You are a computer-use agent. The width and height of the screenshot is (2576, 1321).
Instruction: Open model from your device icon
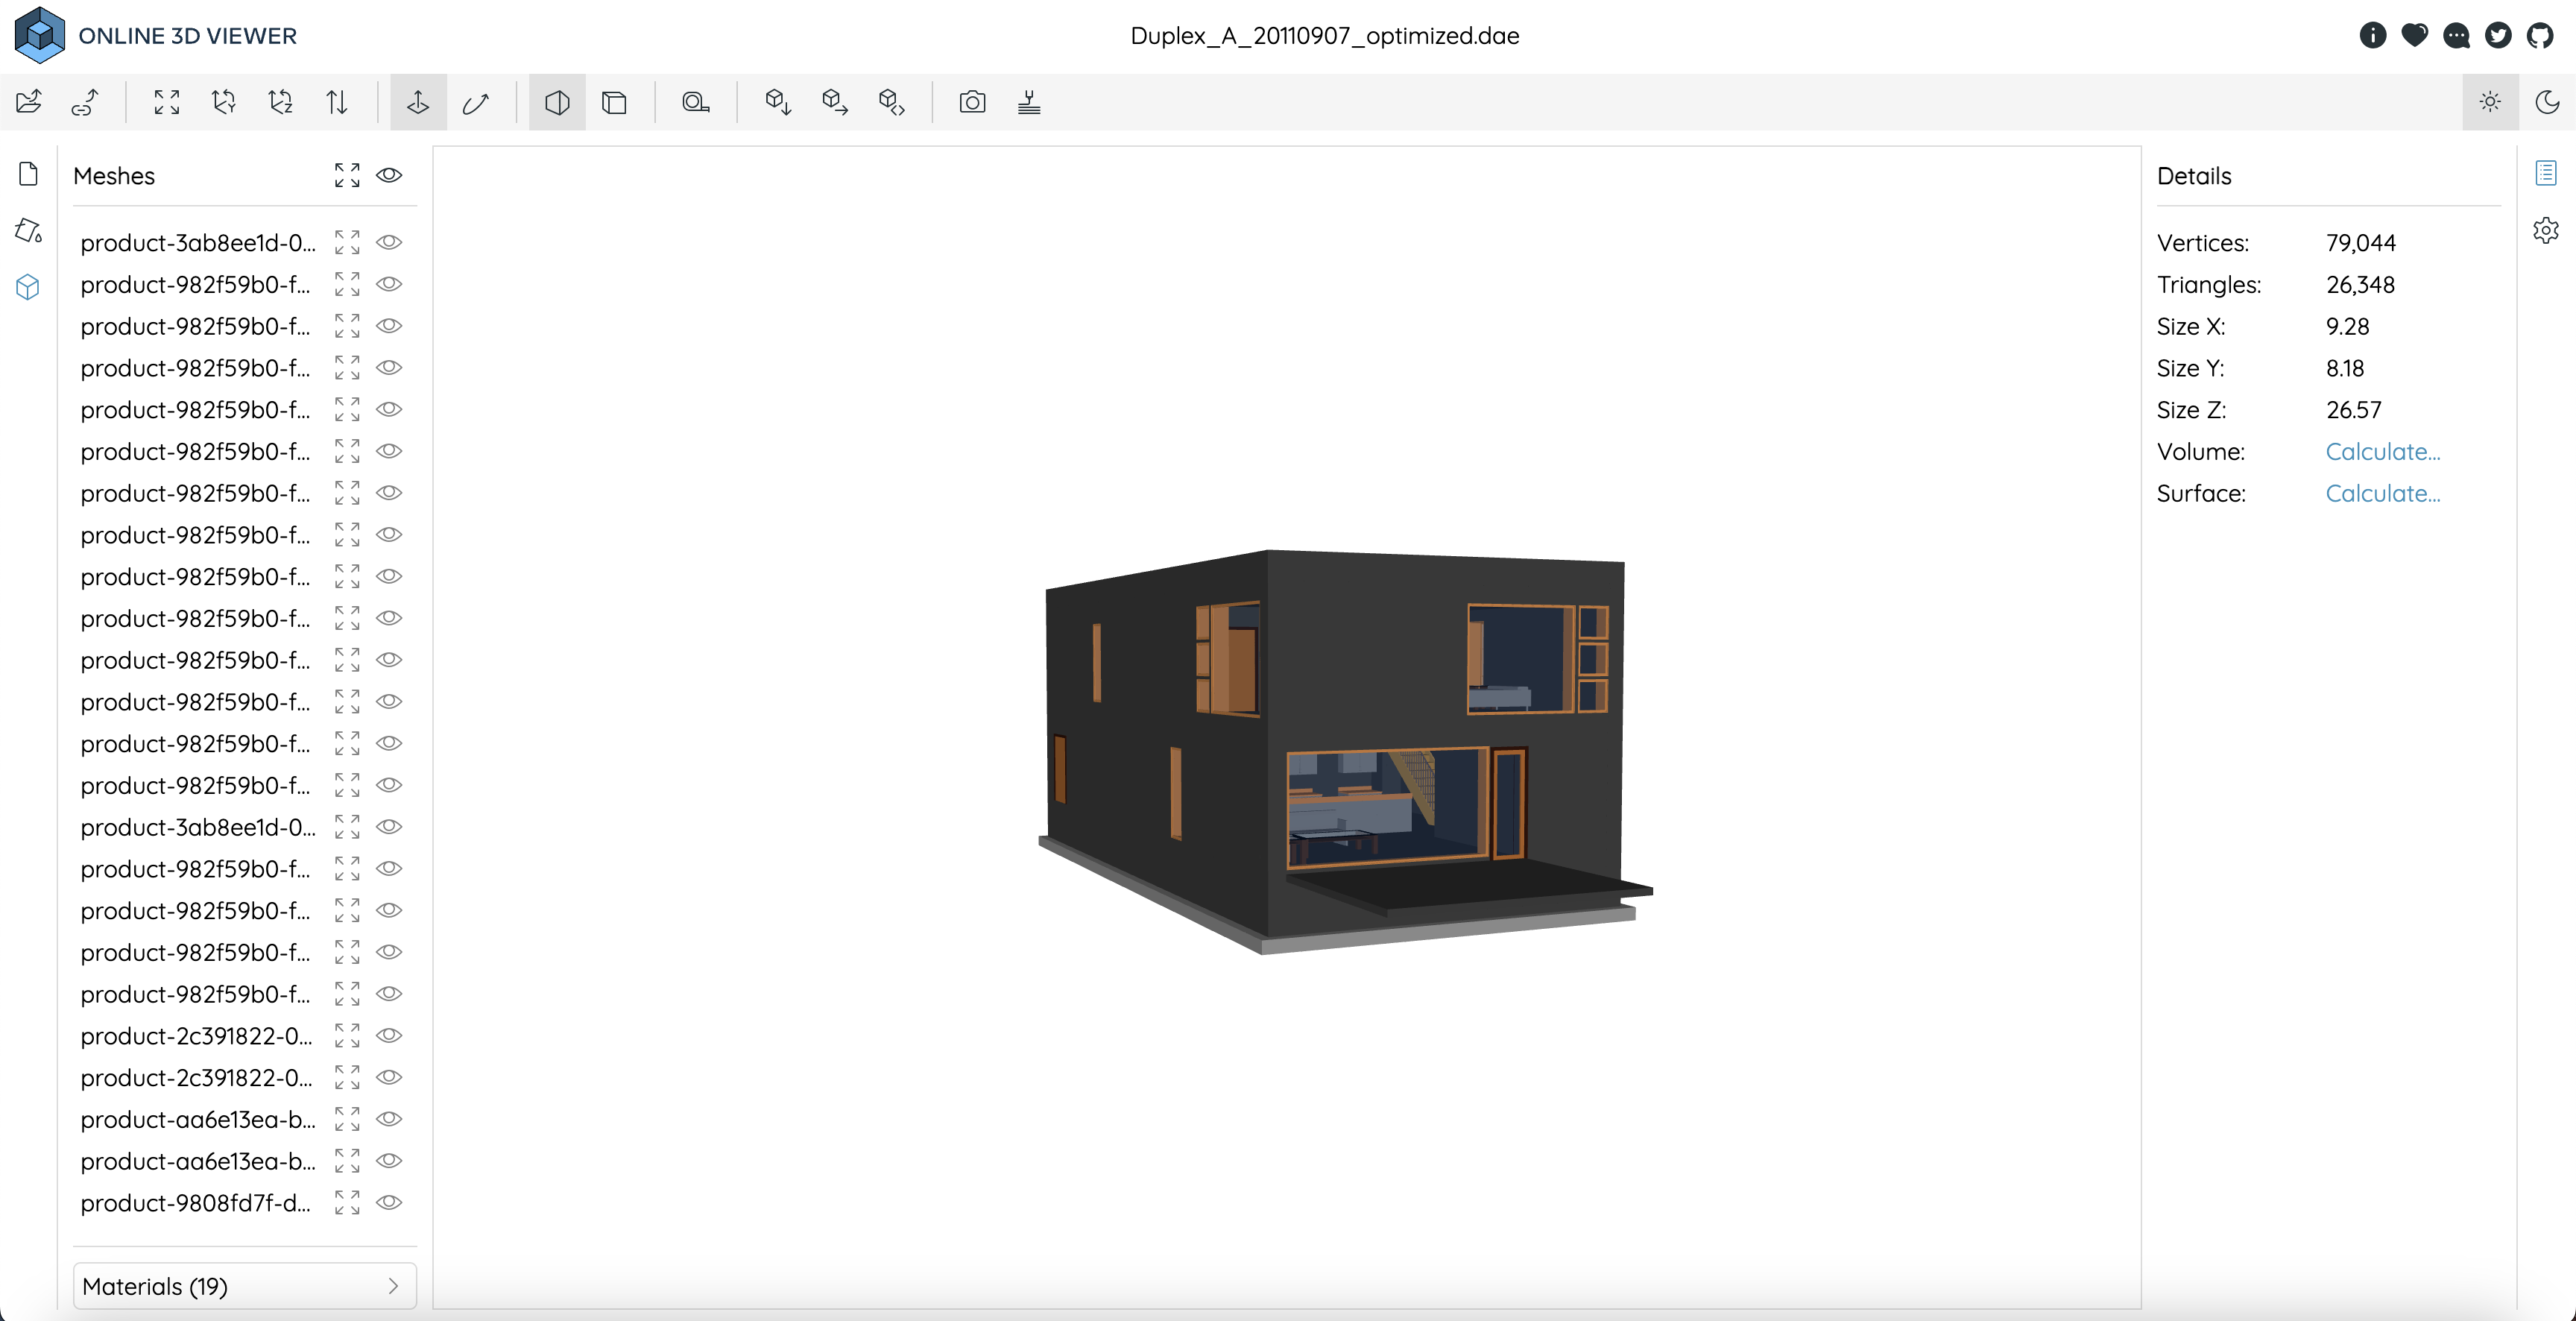point(29,102)
